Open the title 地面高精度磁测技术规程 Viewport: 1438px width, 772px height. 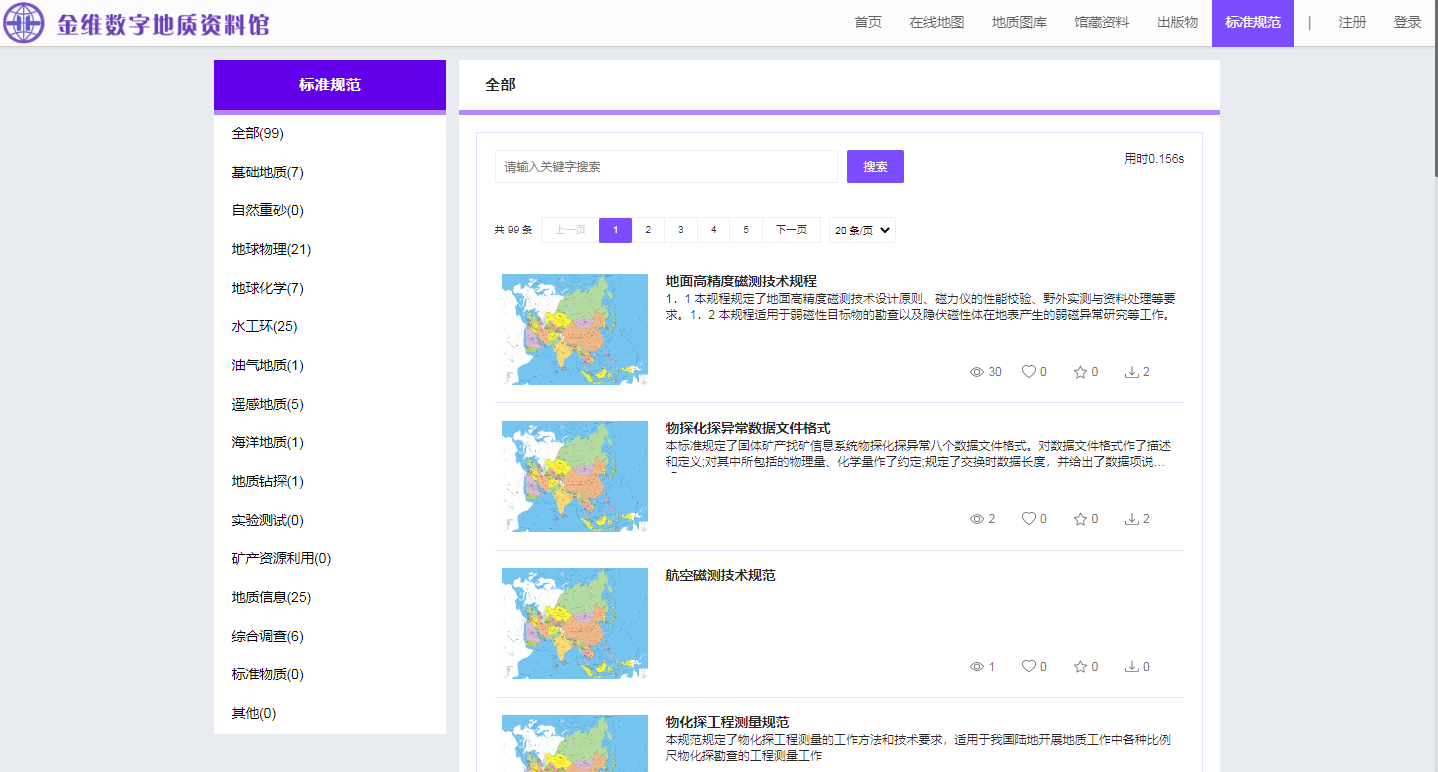(x=741, y=281)
